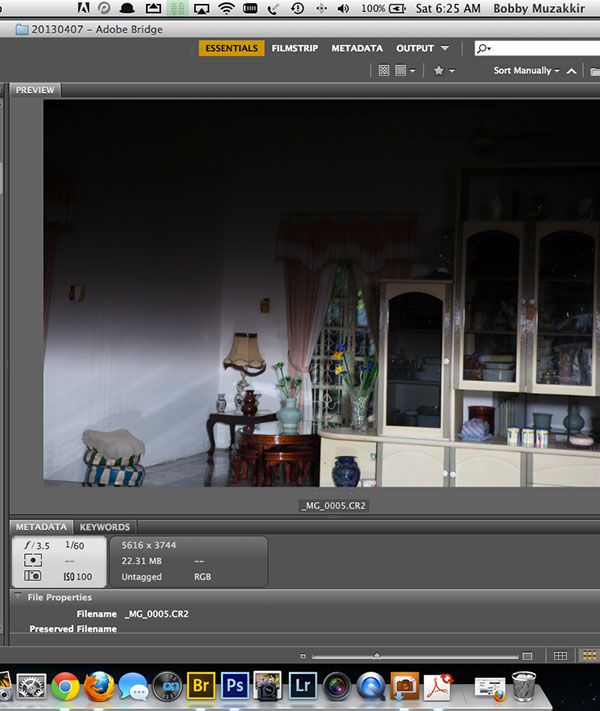
Task: Switch to the Keywords tab
Action: (105, 526)
